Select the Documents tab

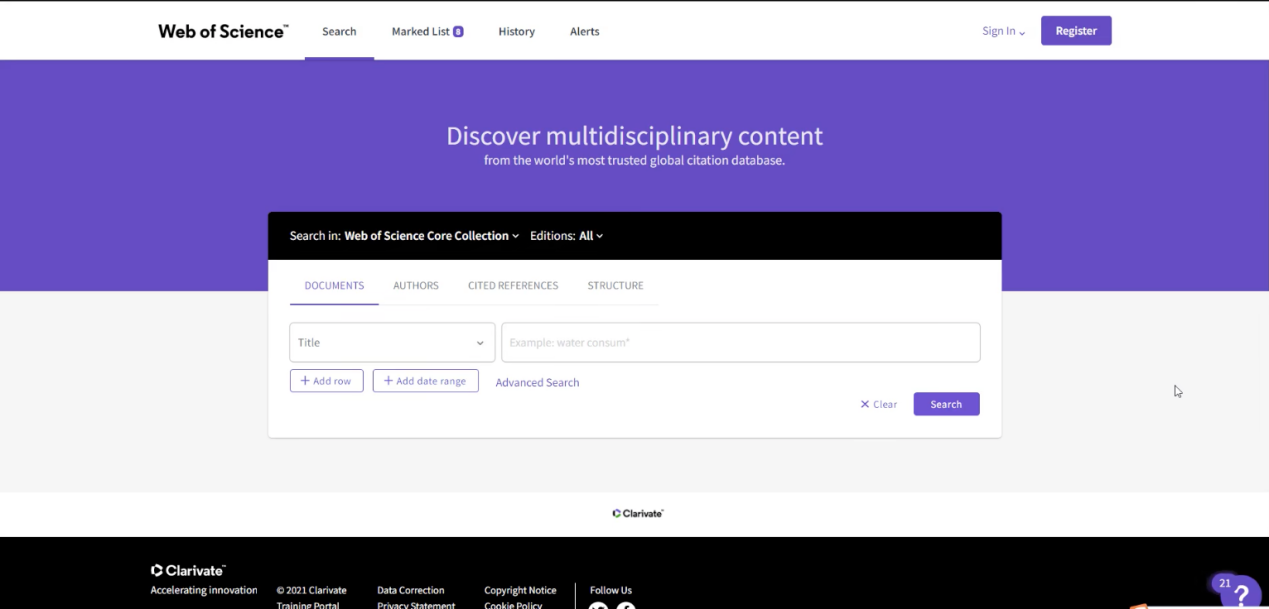[x=334, y=286]
